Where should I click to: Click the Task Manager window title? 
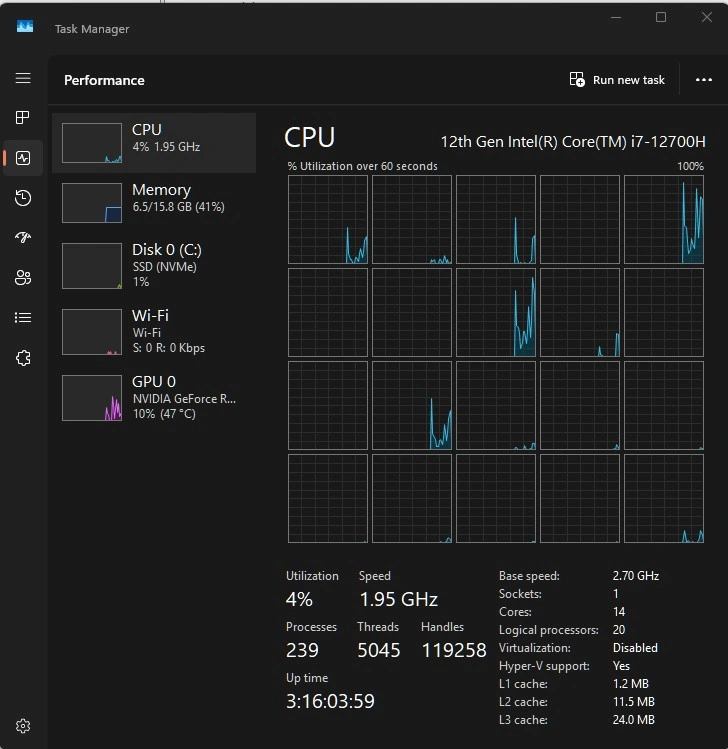point(92,29)
